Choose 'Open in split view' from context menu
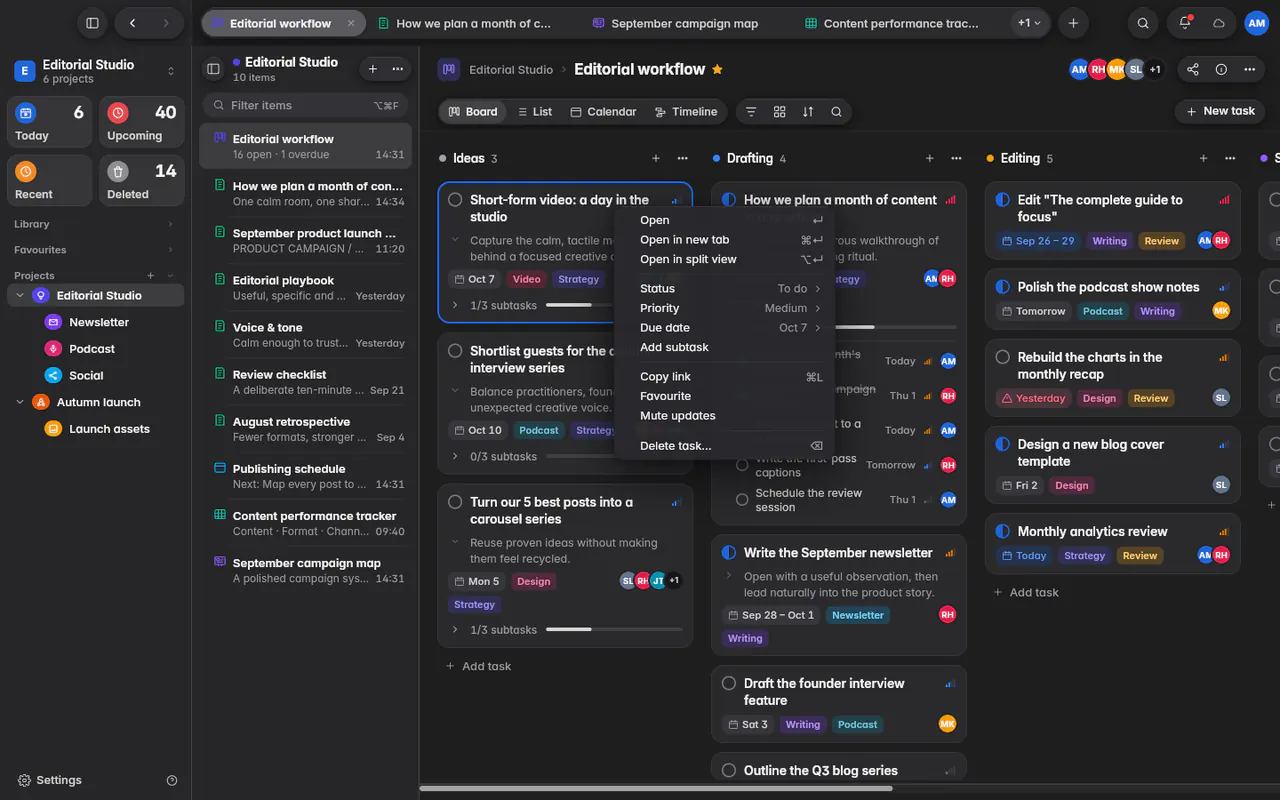 732,259
